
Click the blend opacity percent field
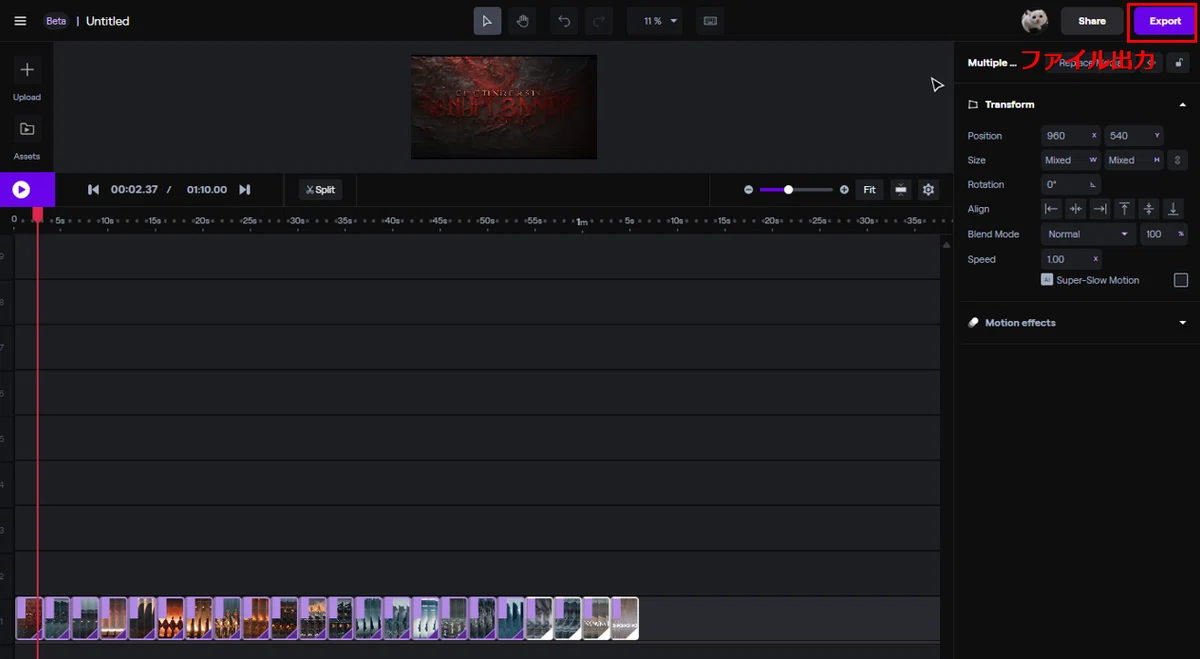[x=1164, y=234]
